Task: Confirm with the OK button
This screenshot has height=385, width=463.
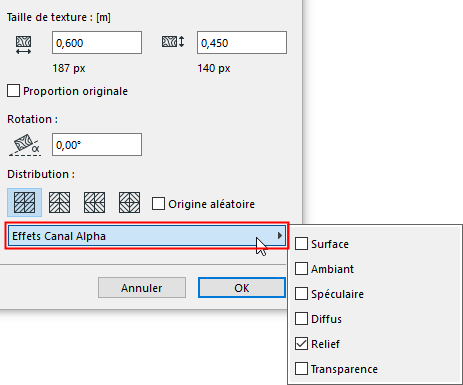Action: point(242,288)
